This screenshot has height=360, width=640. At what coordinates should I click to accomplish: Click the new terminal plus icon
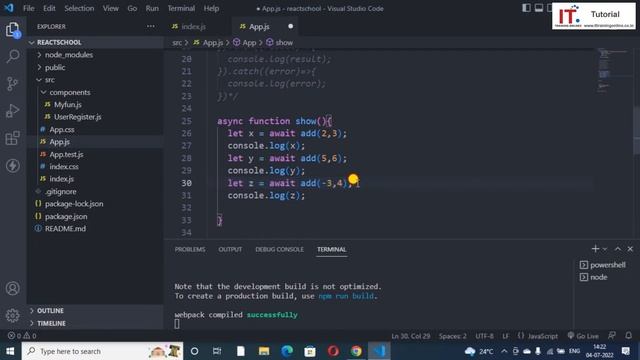tap(595, 249)
